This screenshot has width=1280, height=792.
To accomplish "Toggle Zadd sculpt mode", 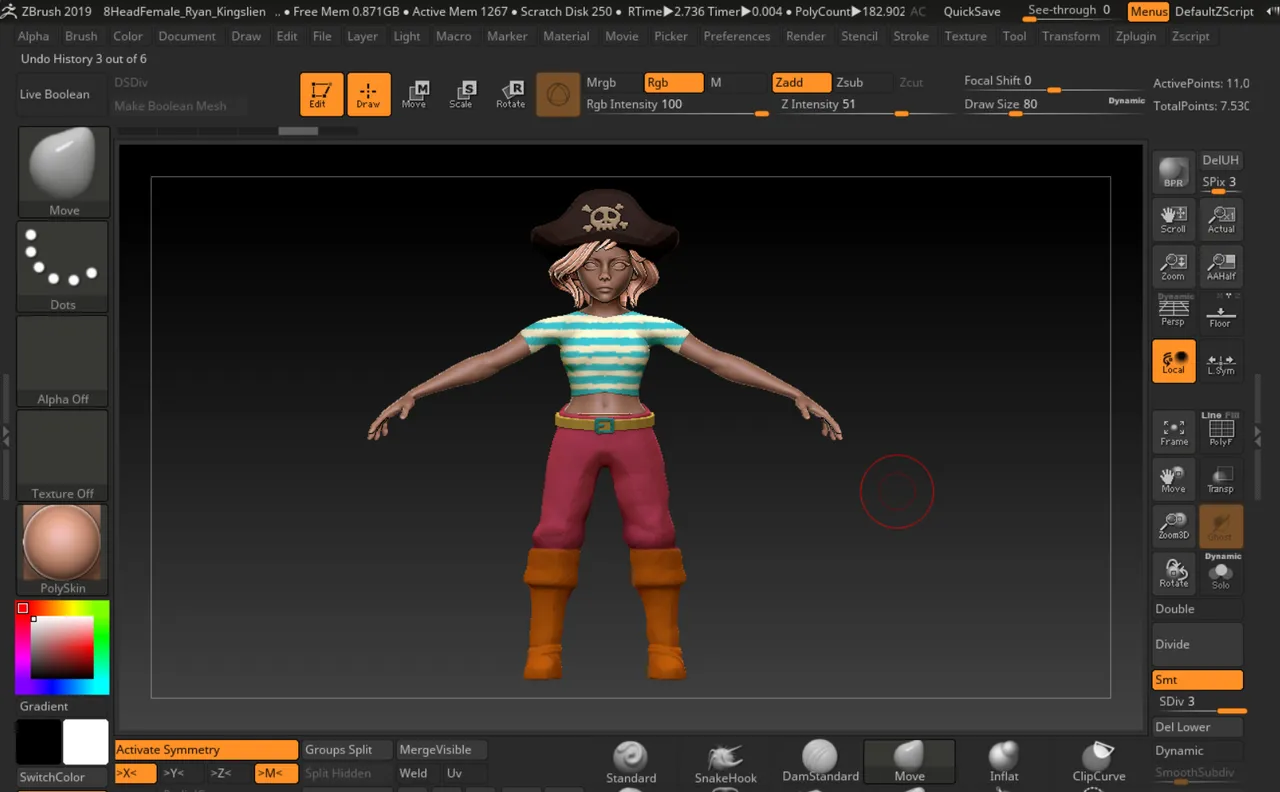I will (801, 82).
